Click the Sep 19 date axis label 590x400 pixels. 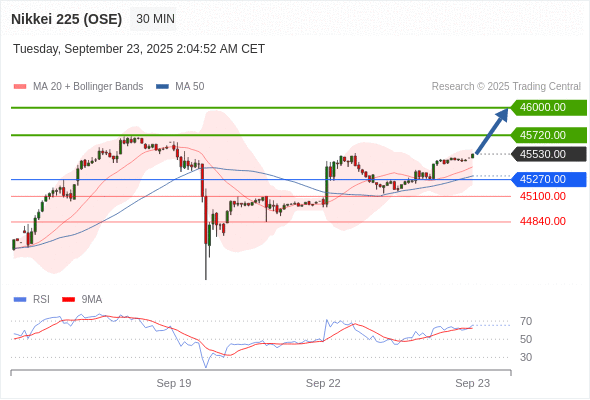174,383
